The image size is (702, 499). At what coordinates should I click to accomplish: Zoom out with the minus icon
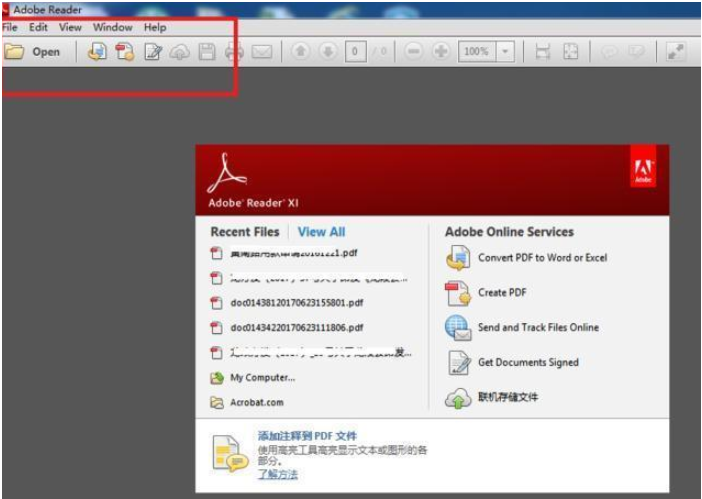point(414,51)
